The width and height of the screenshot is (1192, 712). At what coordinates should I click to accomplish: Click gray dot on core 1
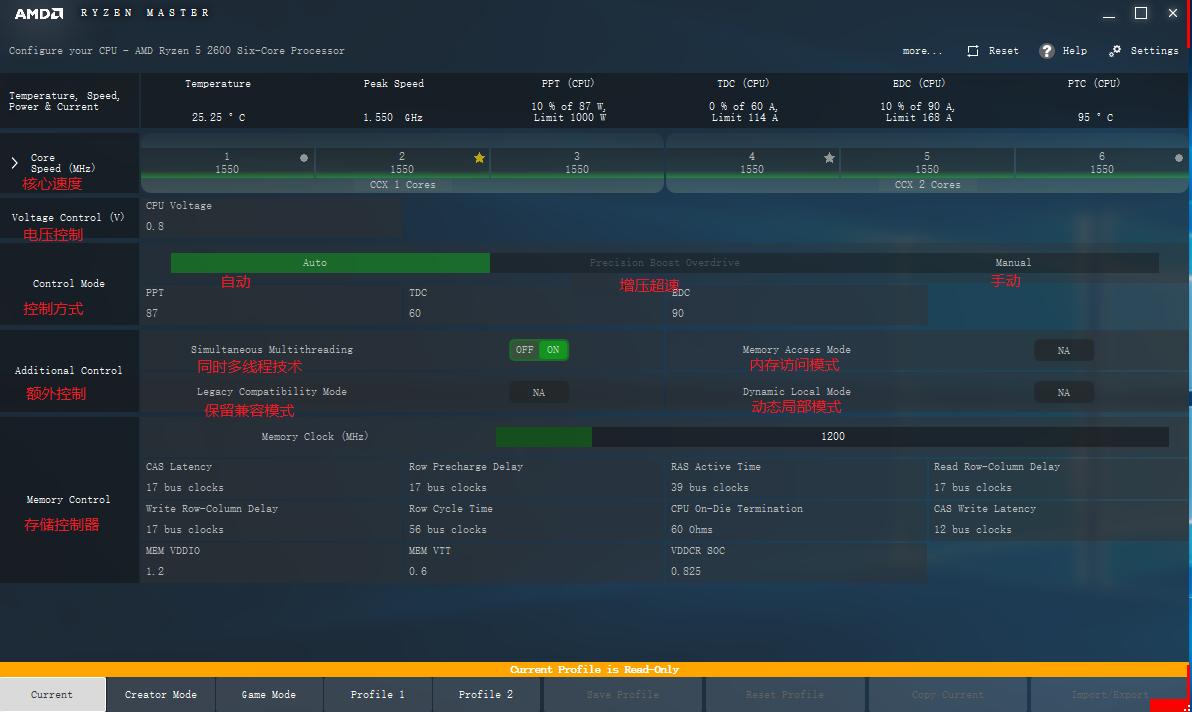(304, 158)
